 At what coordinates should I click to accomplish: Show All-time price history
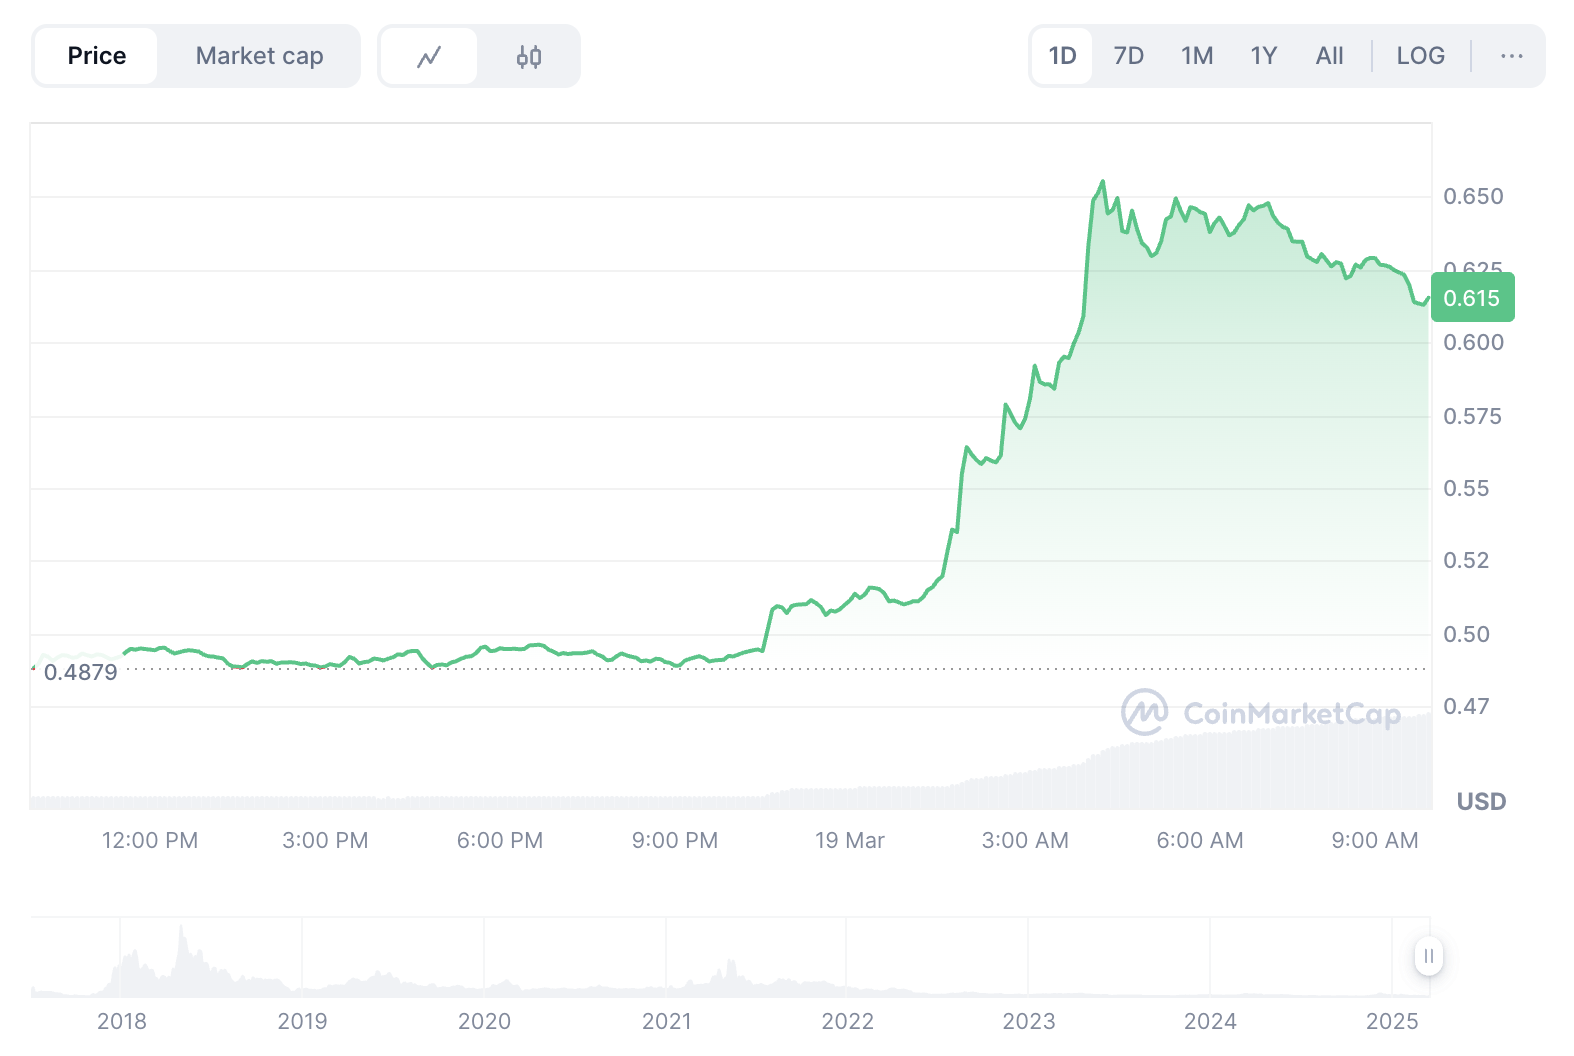1329,56
